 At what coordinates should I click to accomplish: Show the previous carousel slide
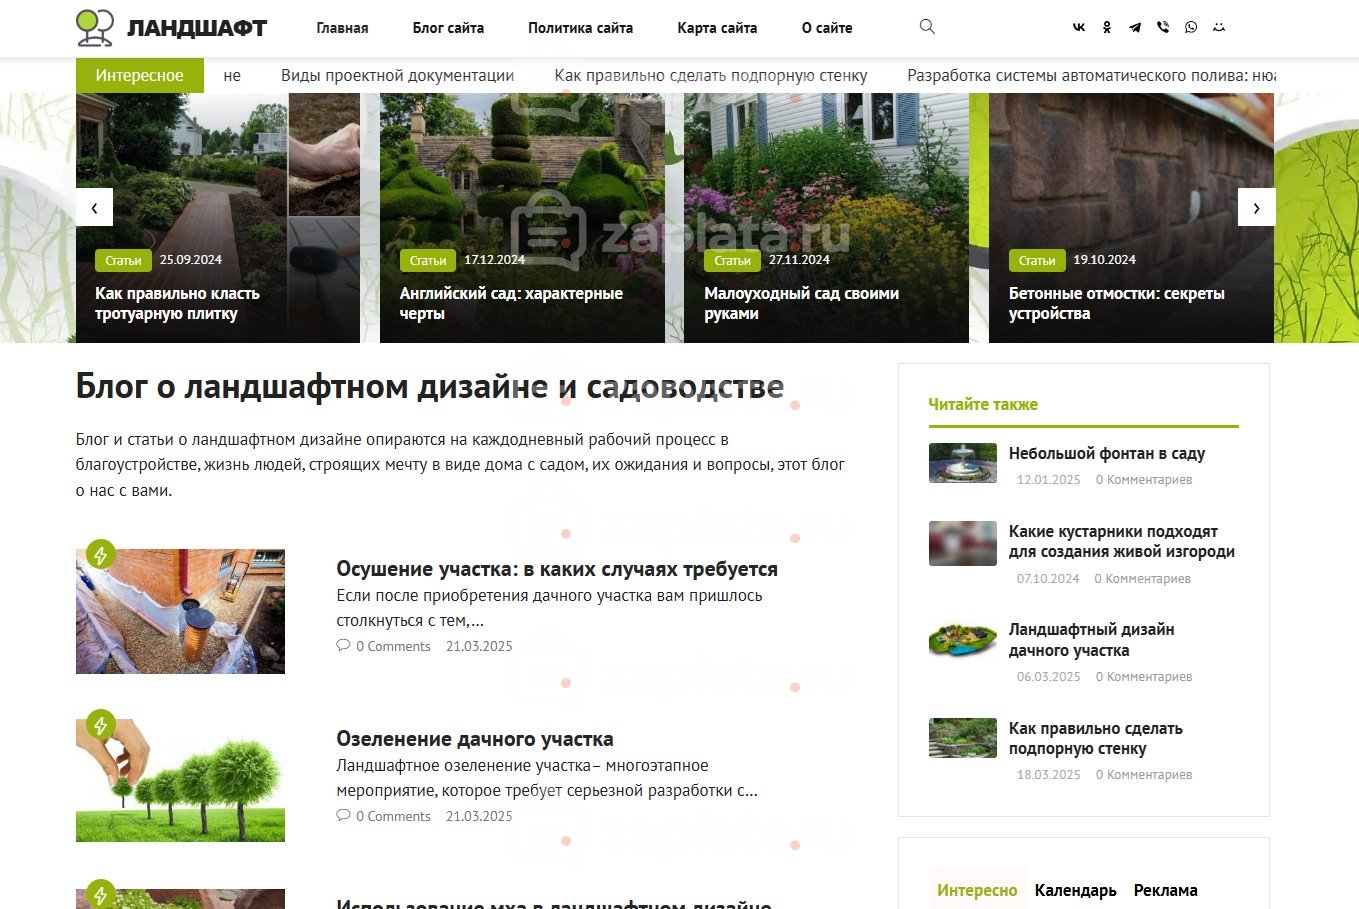94,207
